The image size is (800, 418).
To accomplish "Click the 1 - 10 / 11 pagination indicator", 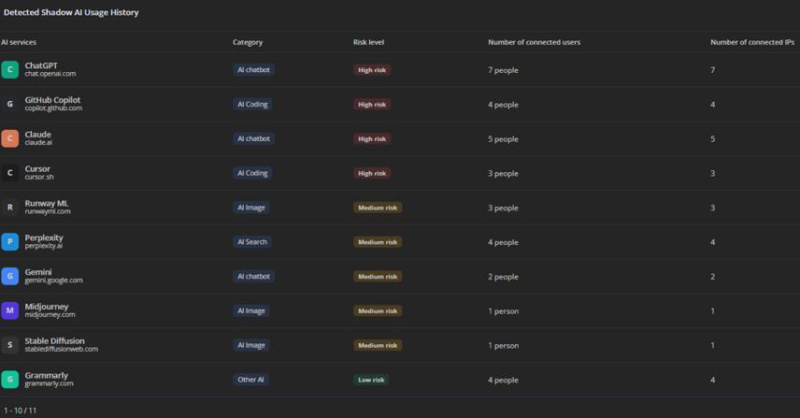I will click(20, 410).
